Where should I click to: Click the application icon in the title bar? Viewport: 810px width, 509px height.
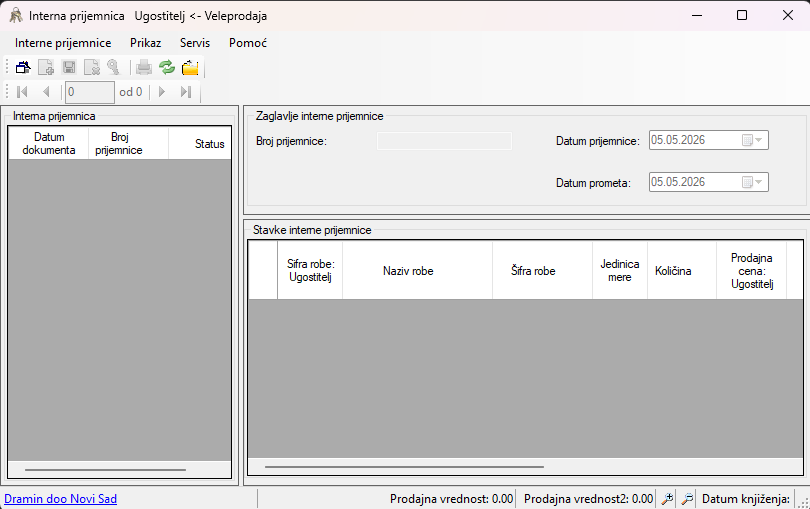coord(16,16)
